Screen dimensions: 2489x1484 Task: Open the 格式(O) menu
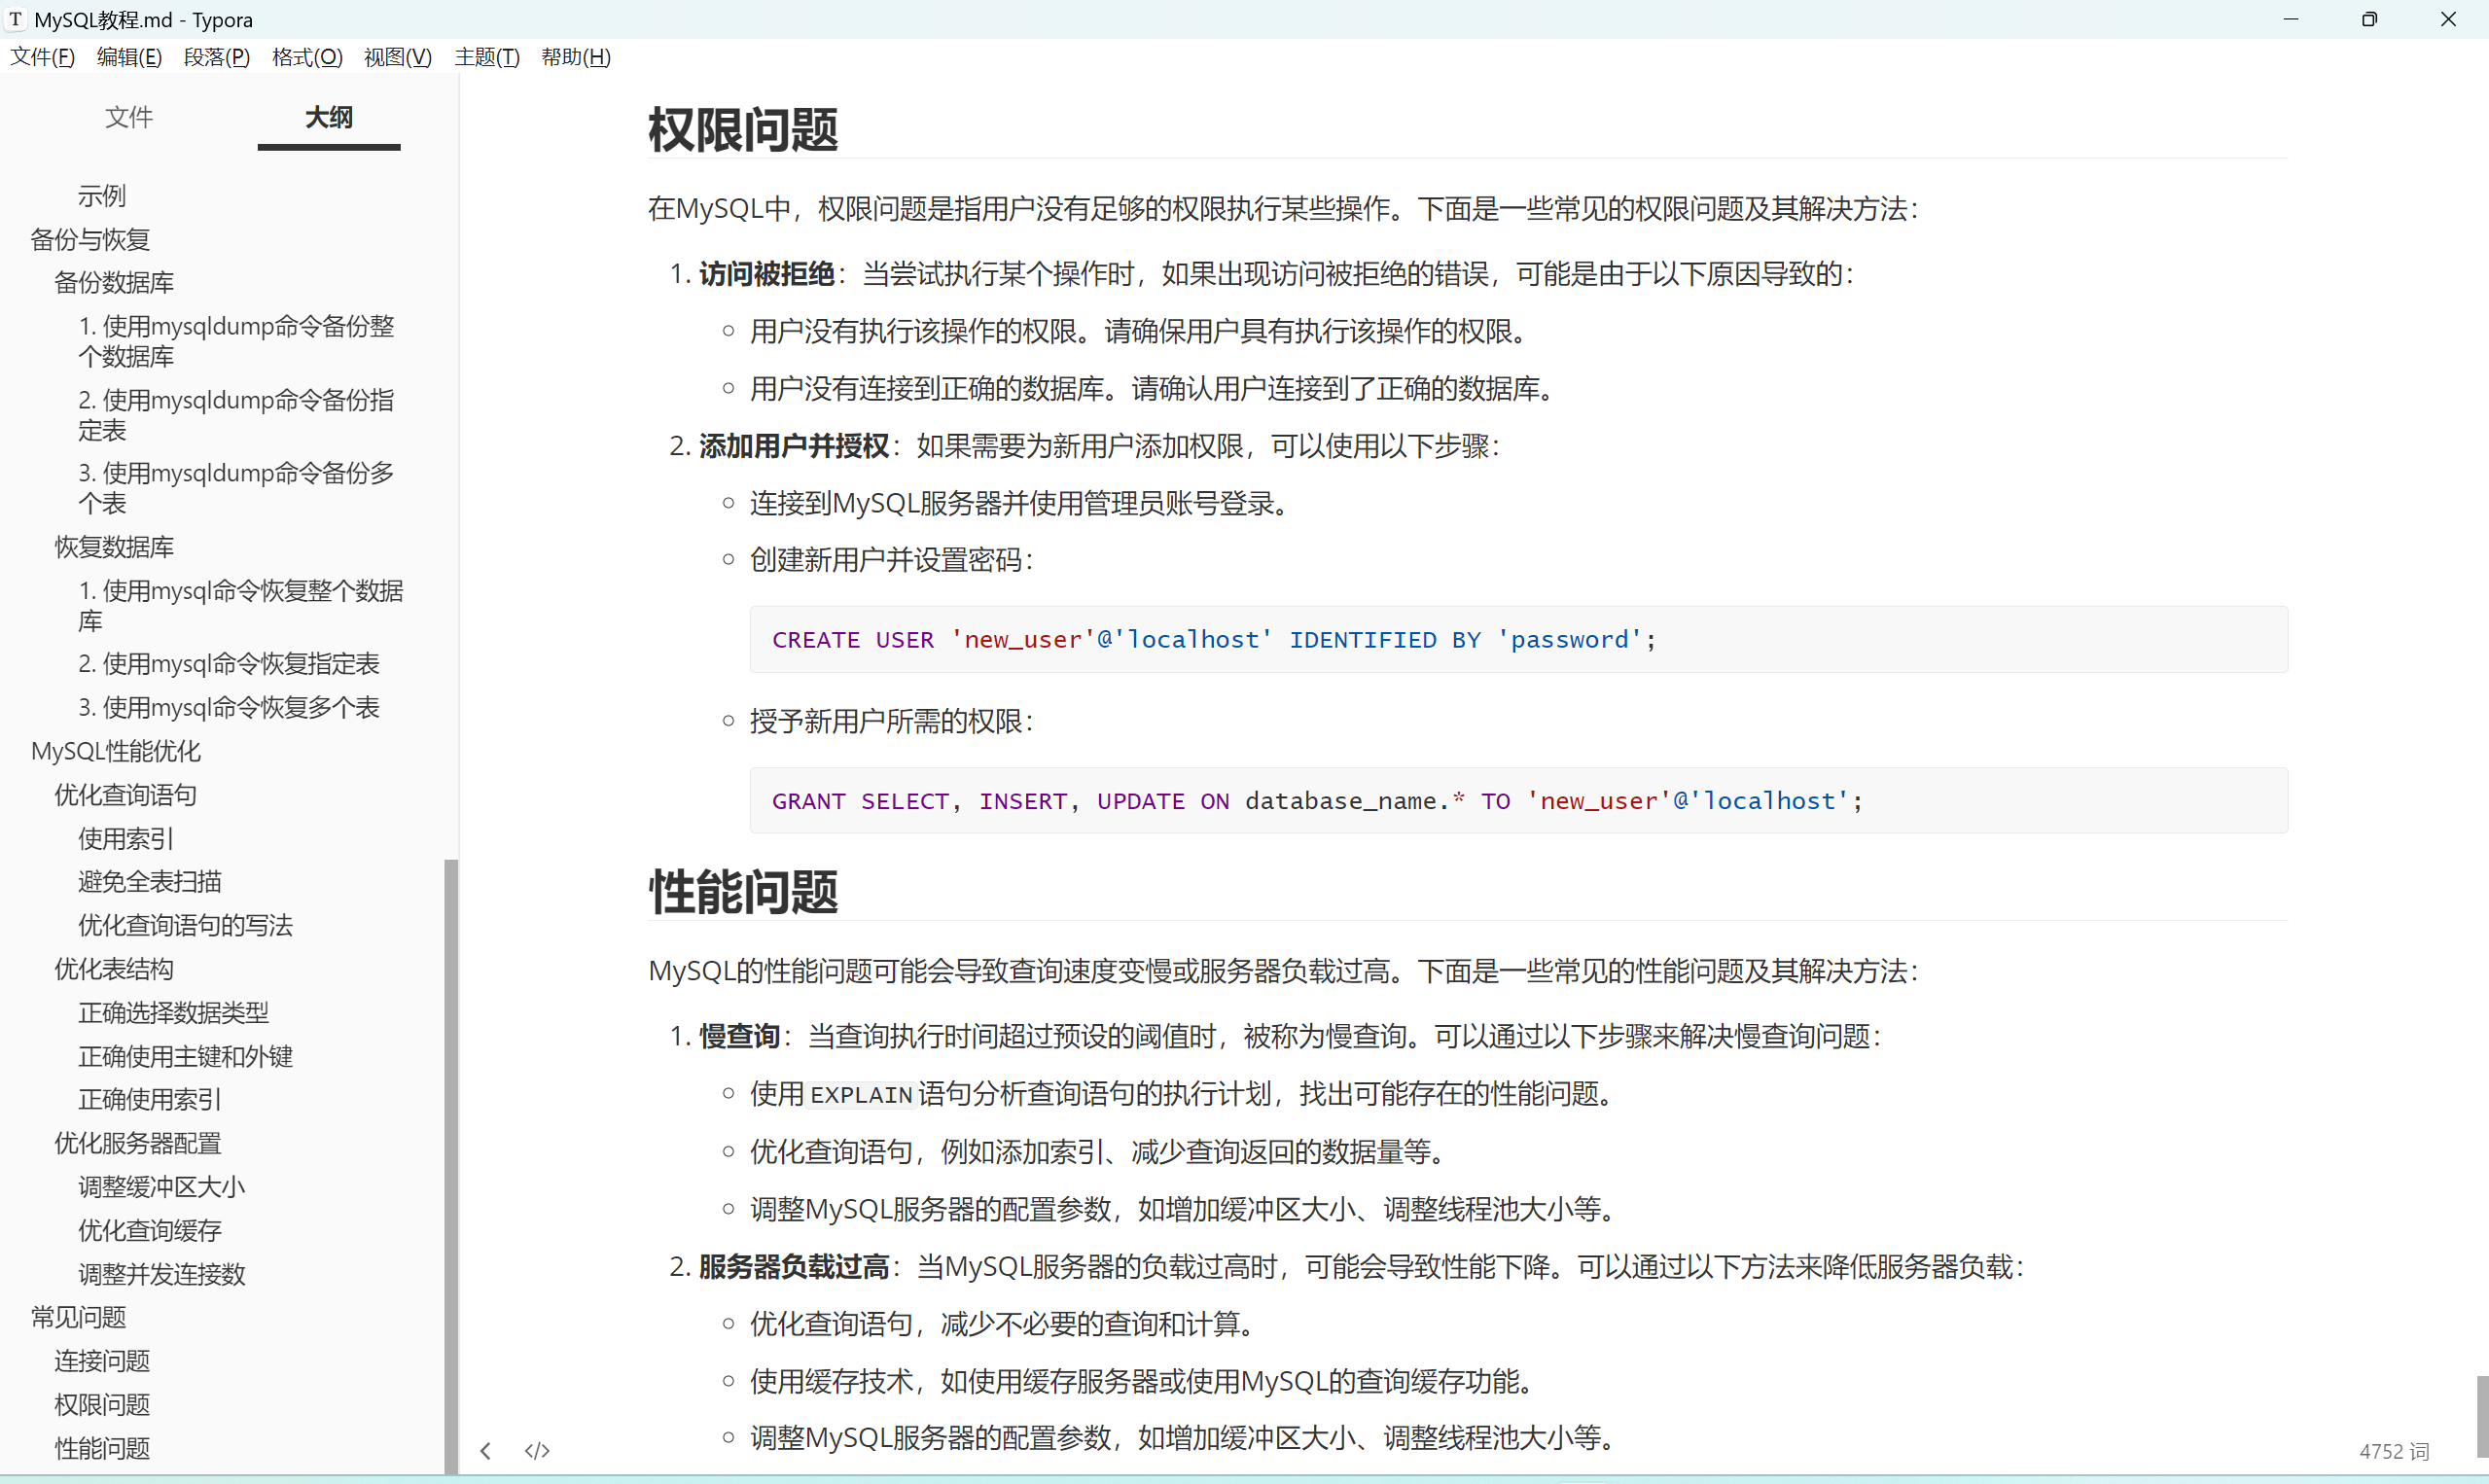click(307, 57)
